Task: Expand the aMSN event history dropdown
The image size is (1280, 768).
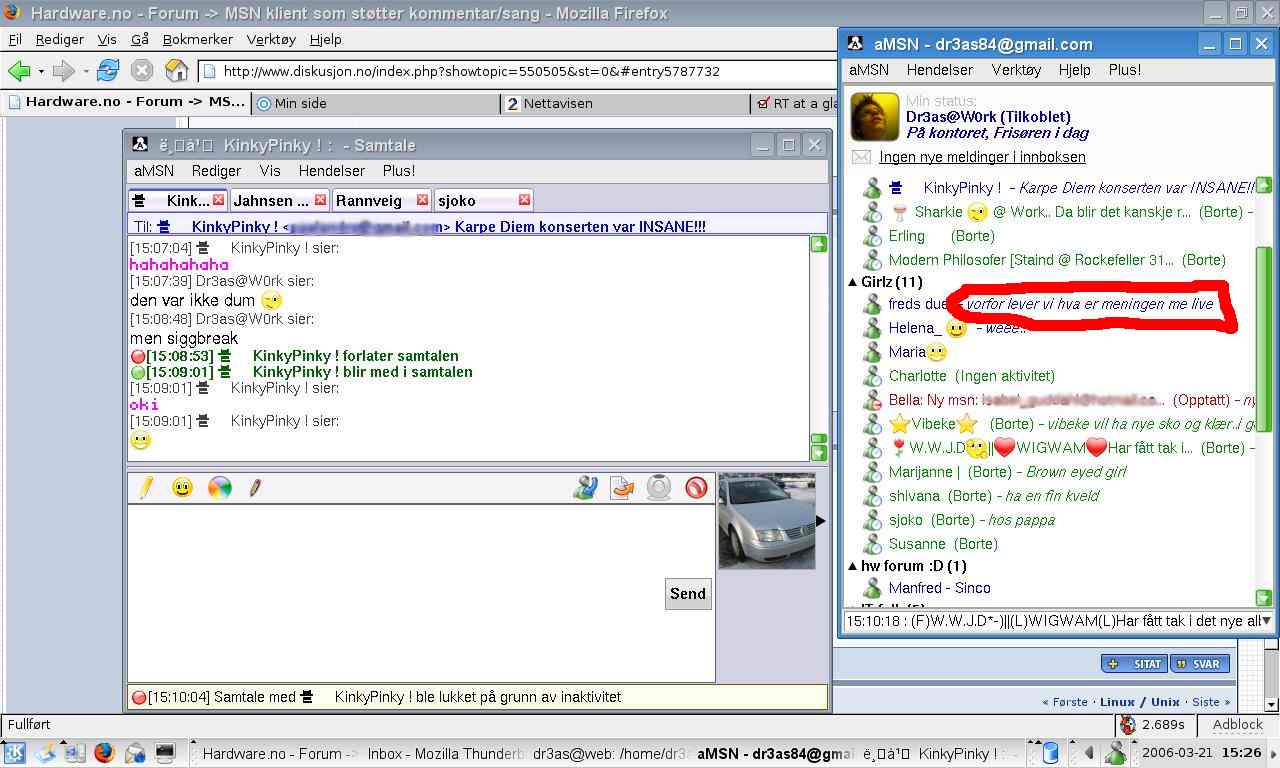Action: (1266, 621)
